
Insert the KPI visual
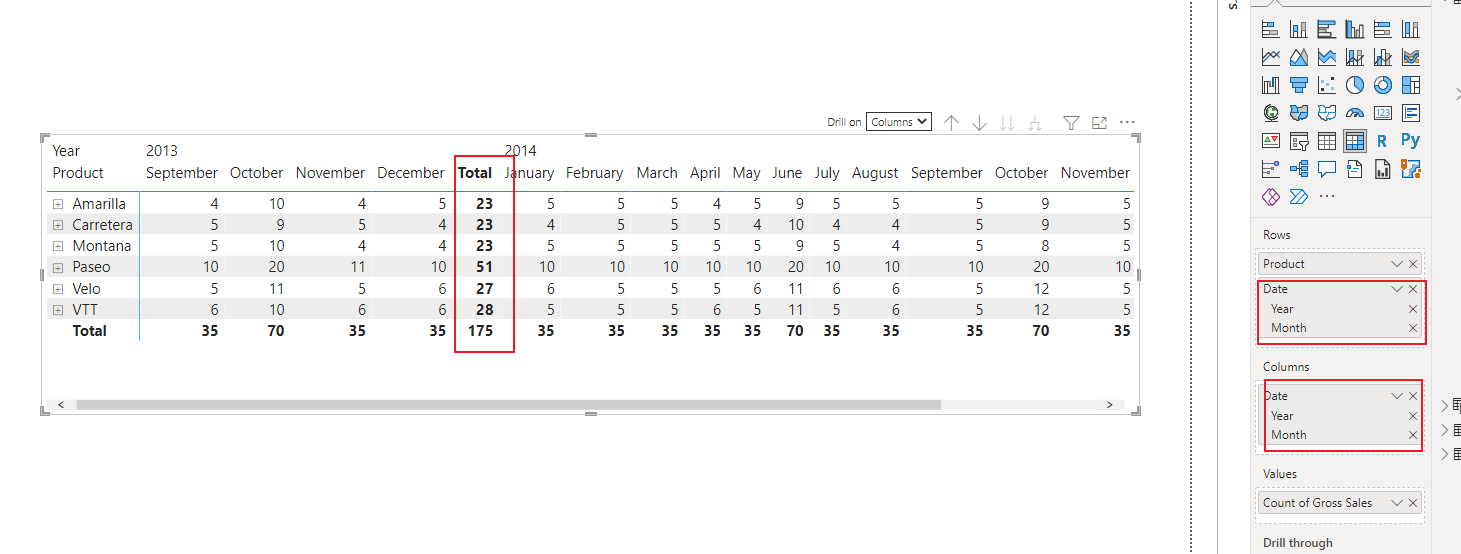tap(1271, 141)
